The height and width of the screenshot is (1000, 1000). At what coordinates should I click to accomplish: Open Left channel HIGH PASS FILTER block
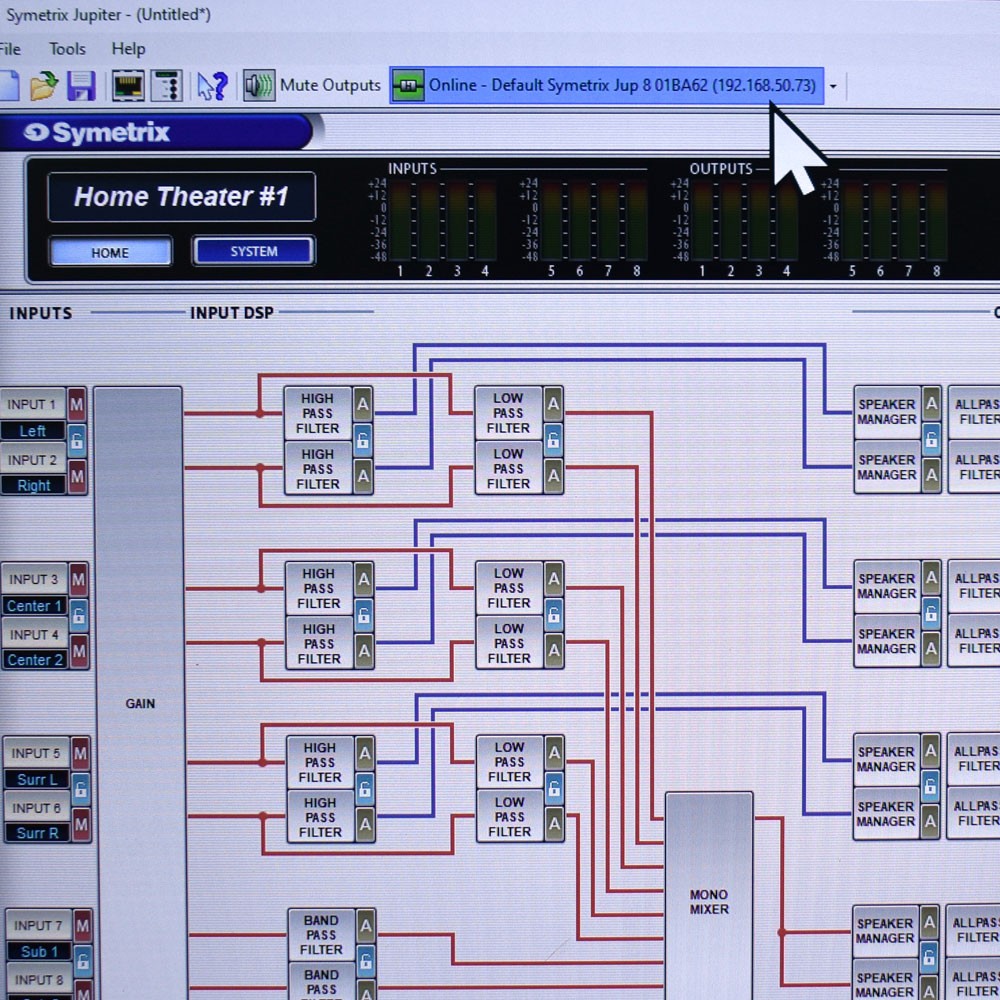[318, 413]
